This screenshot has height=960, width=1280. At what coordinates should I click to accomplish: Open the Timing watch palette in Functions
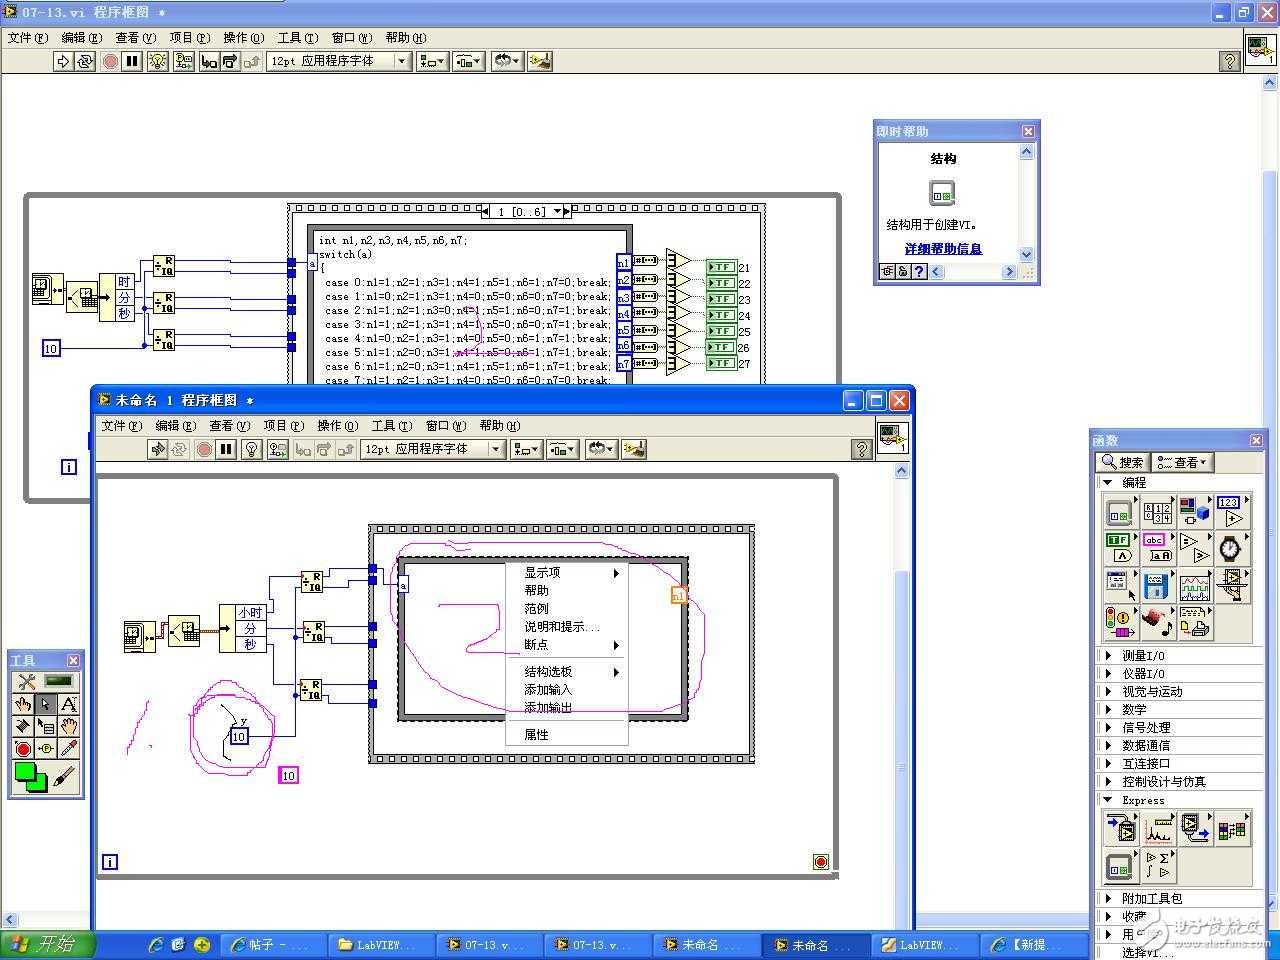point(1230,549)
